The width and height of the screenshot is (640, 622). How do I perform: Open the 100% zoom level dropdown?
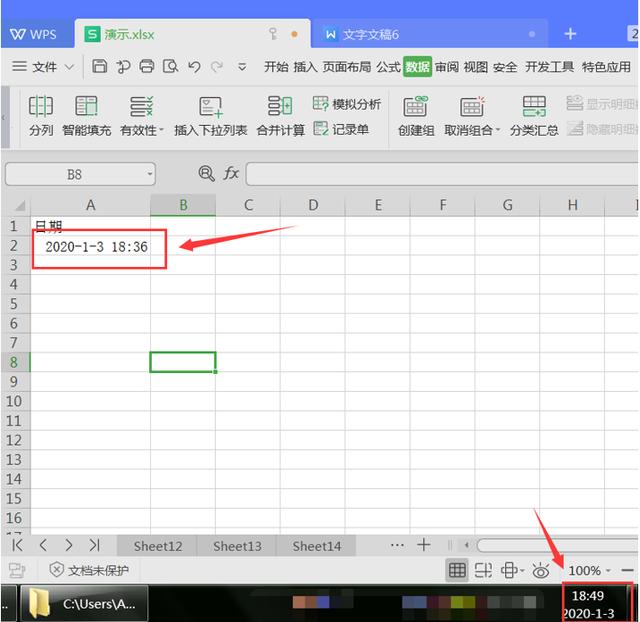click(x=589, y=570)
